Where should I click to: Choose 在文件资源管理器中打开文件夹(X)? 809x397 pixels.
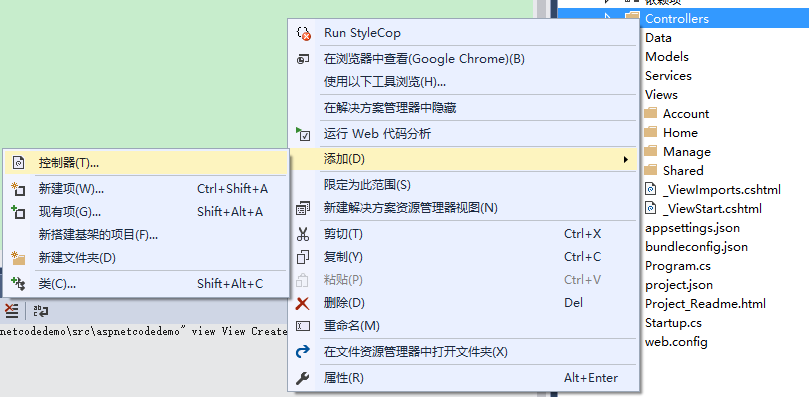coord(464,352)
